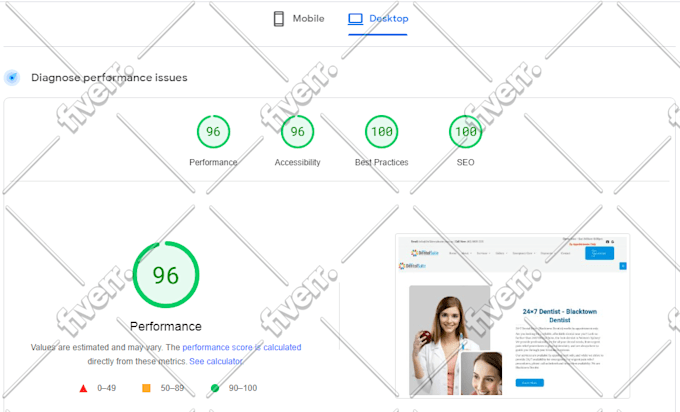Follow the 'performance score is calculated' link
The height and width of the screenshot is (412, 680).
pyautogui.click(x=242, y=347)
